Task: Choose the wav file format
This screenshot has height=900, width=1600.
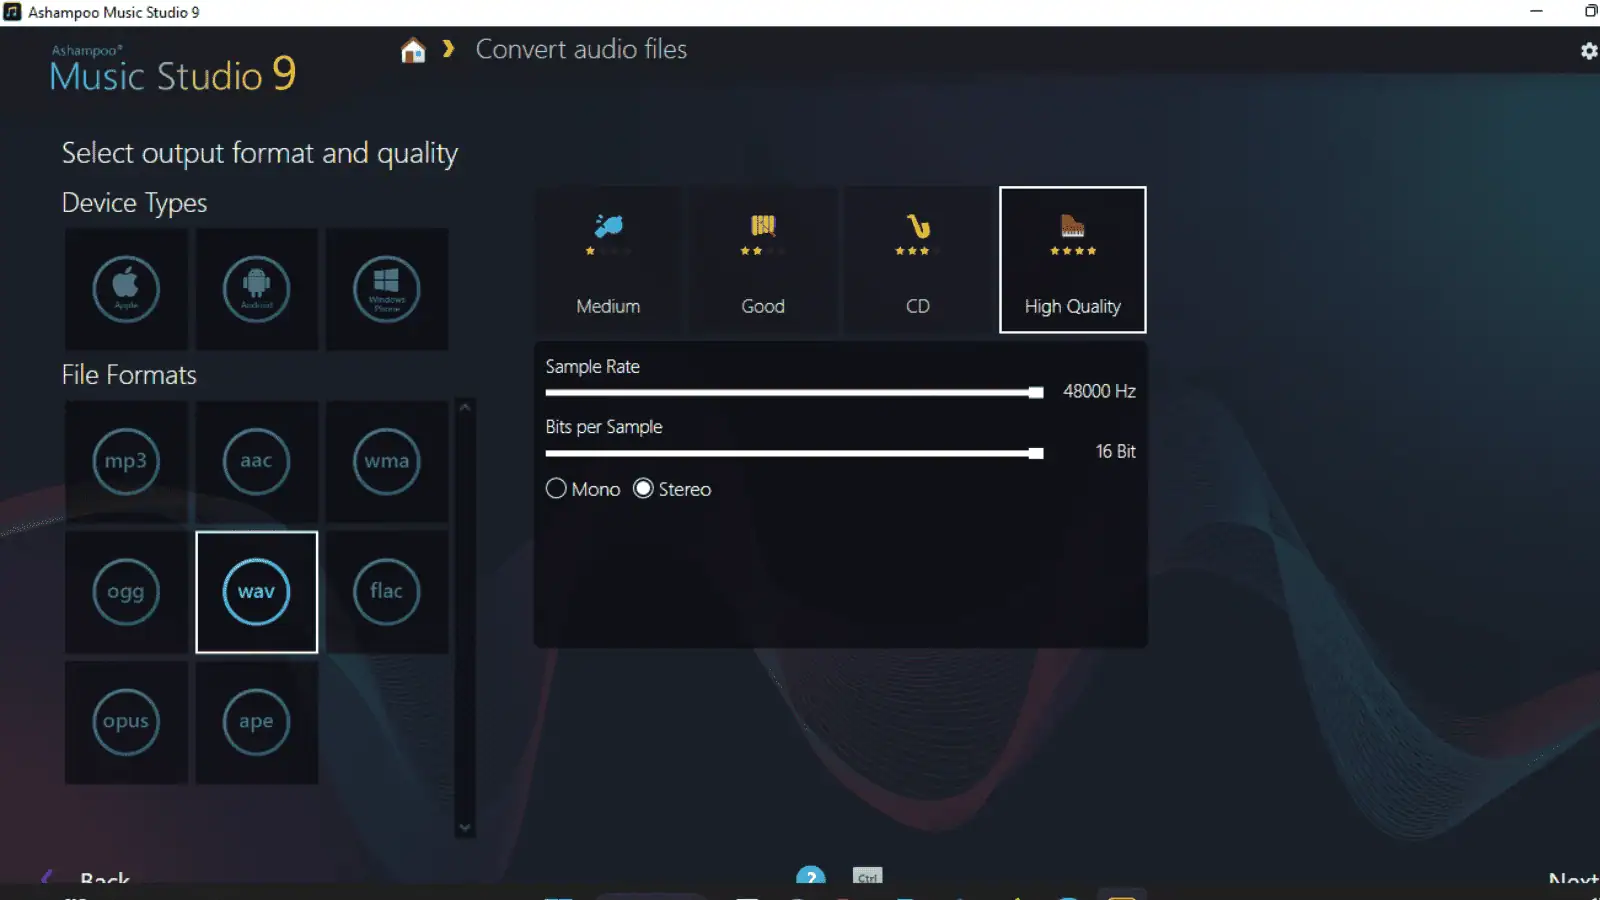Action: (256, 592)
